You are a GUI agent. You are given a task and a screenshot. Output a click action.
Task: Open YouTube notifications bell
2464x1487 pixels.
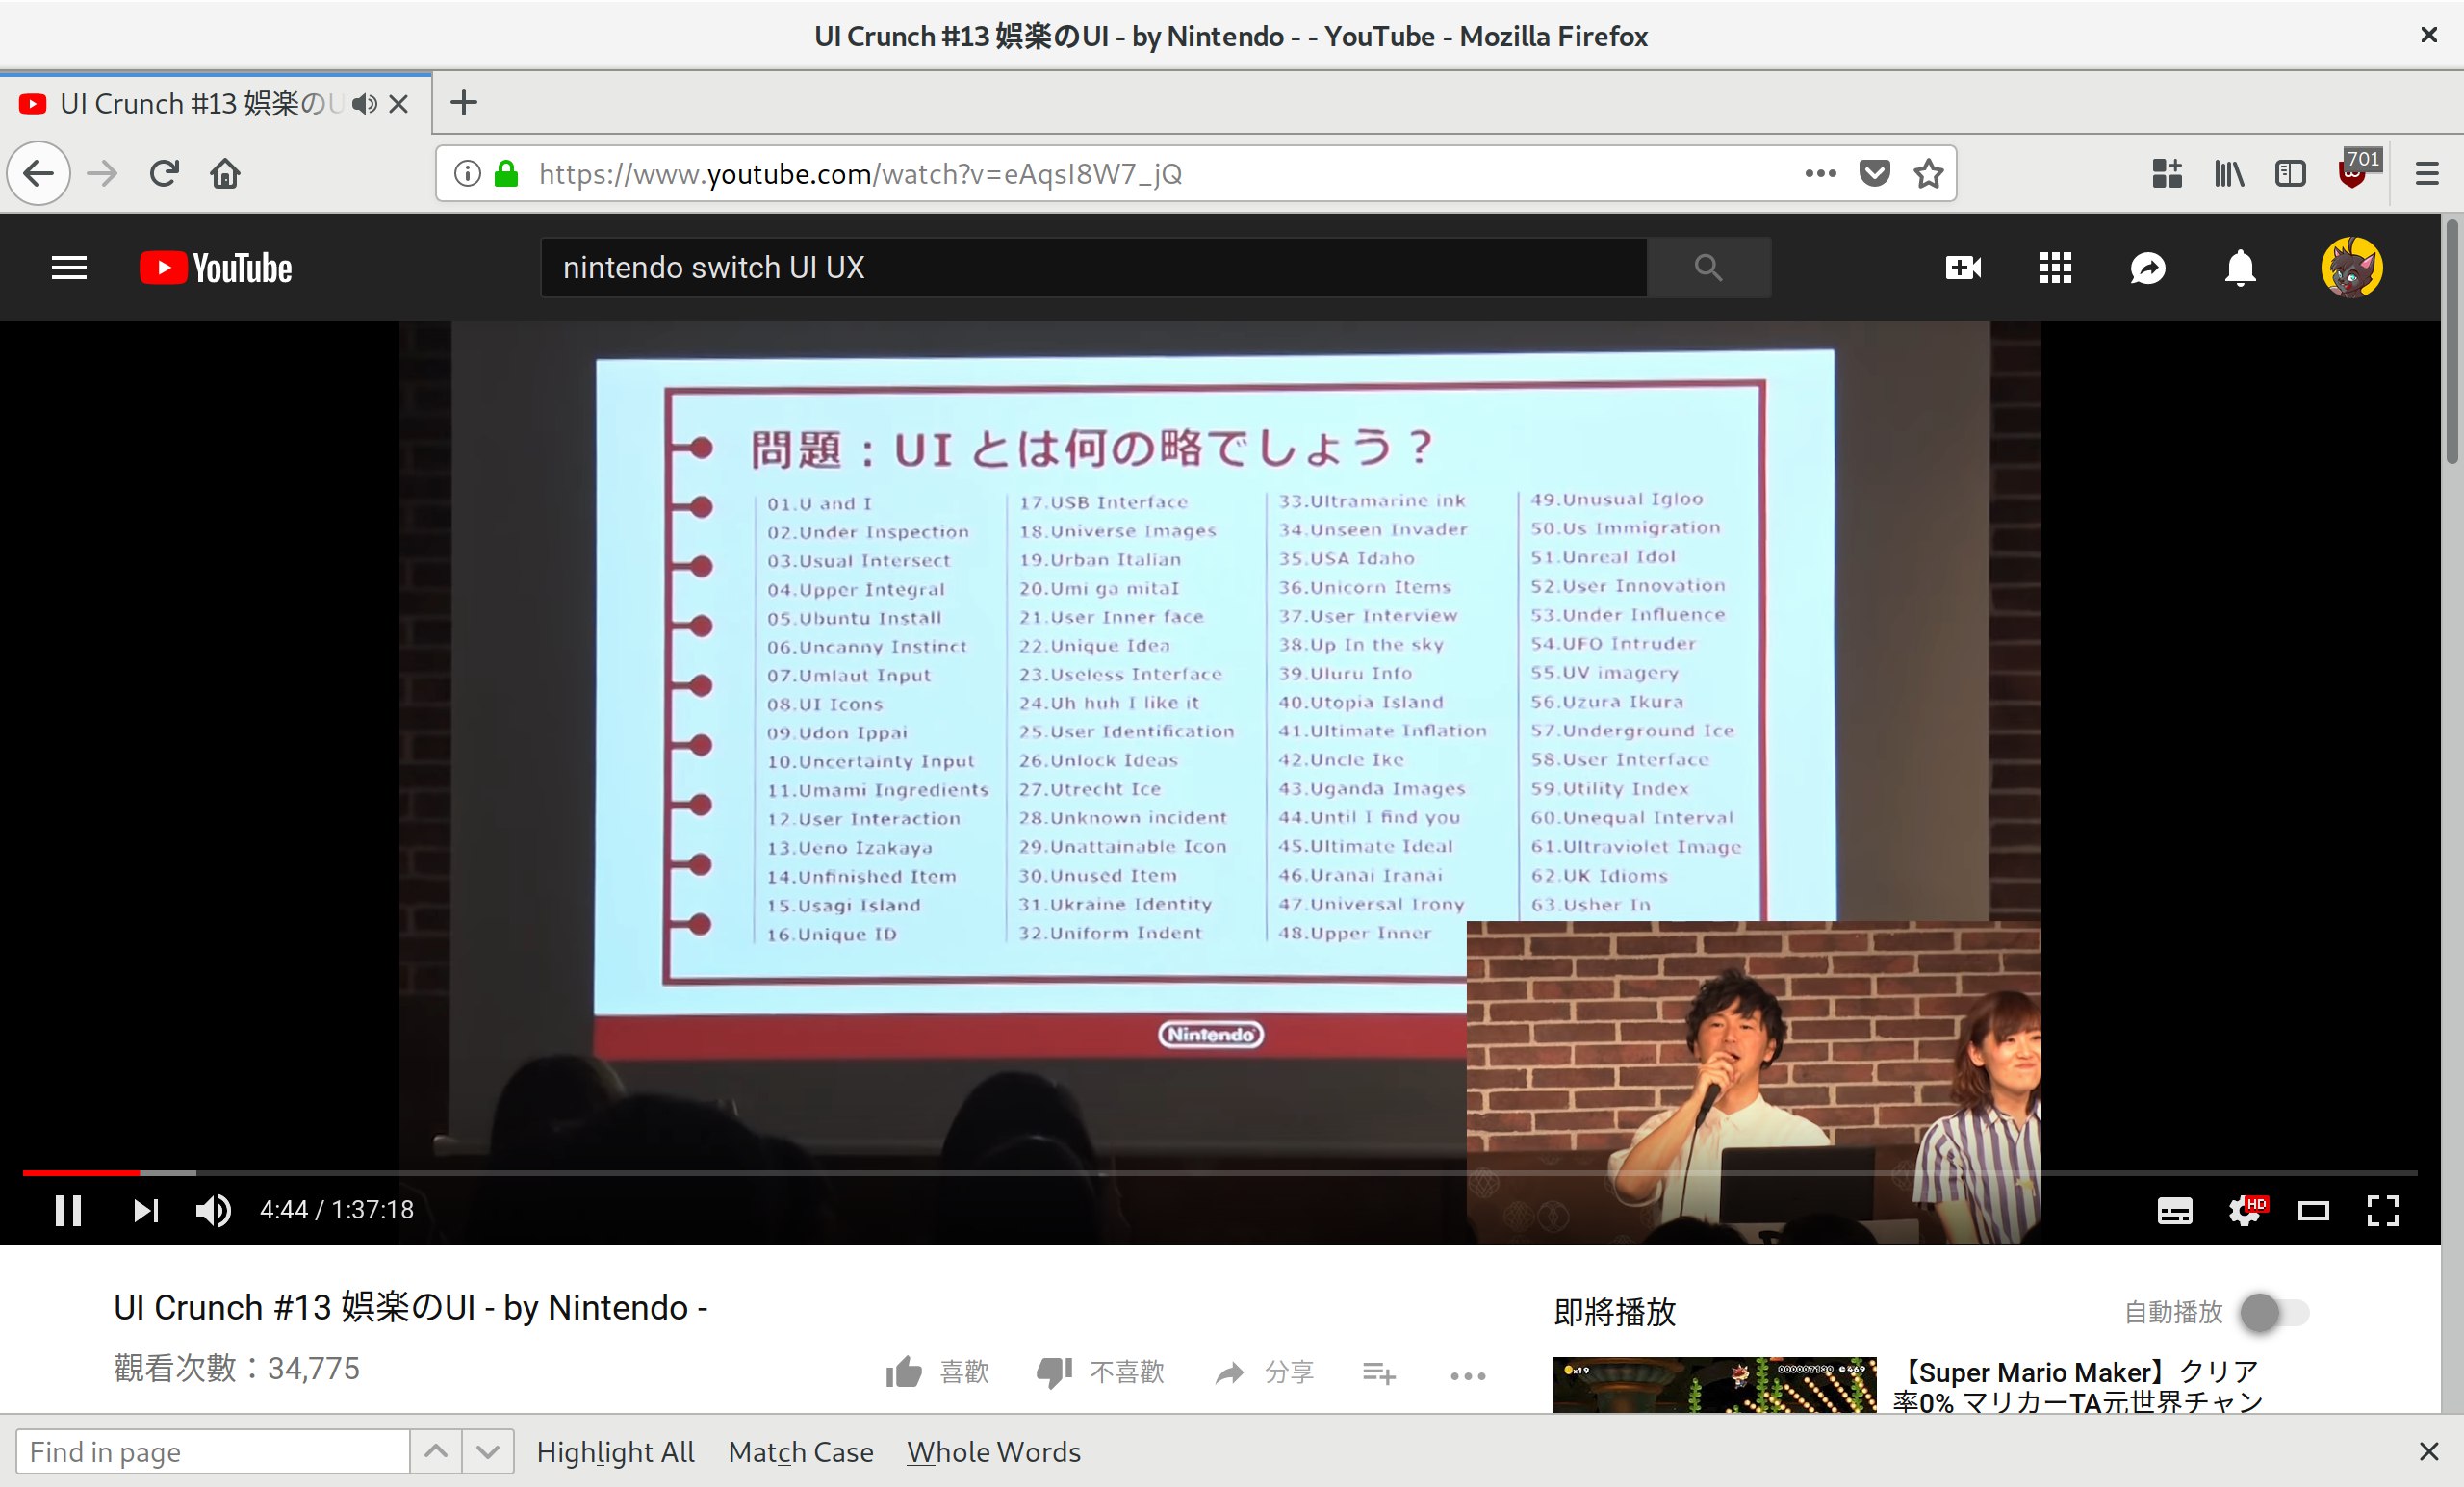coord(2240,268)
